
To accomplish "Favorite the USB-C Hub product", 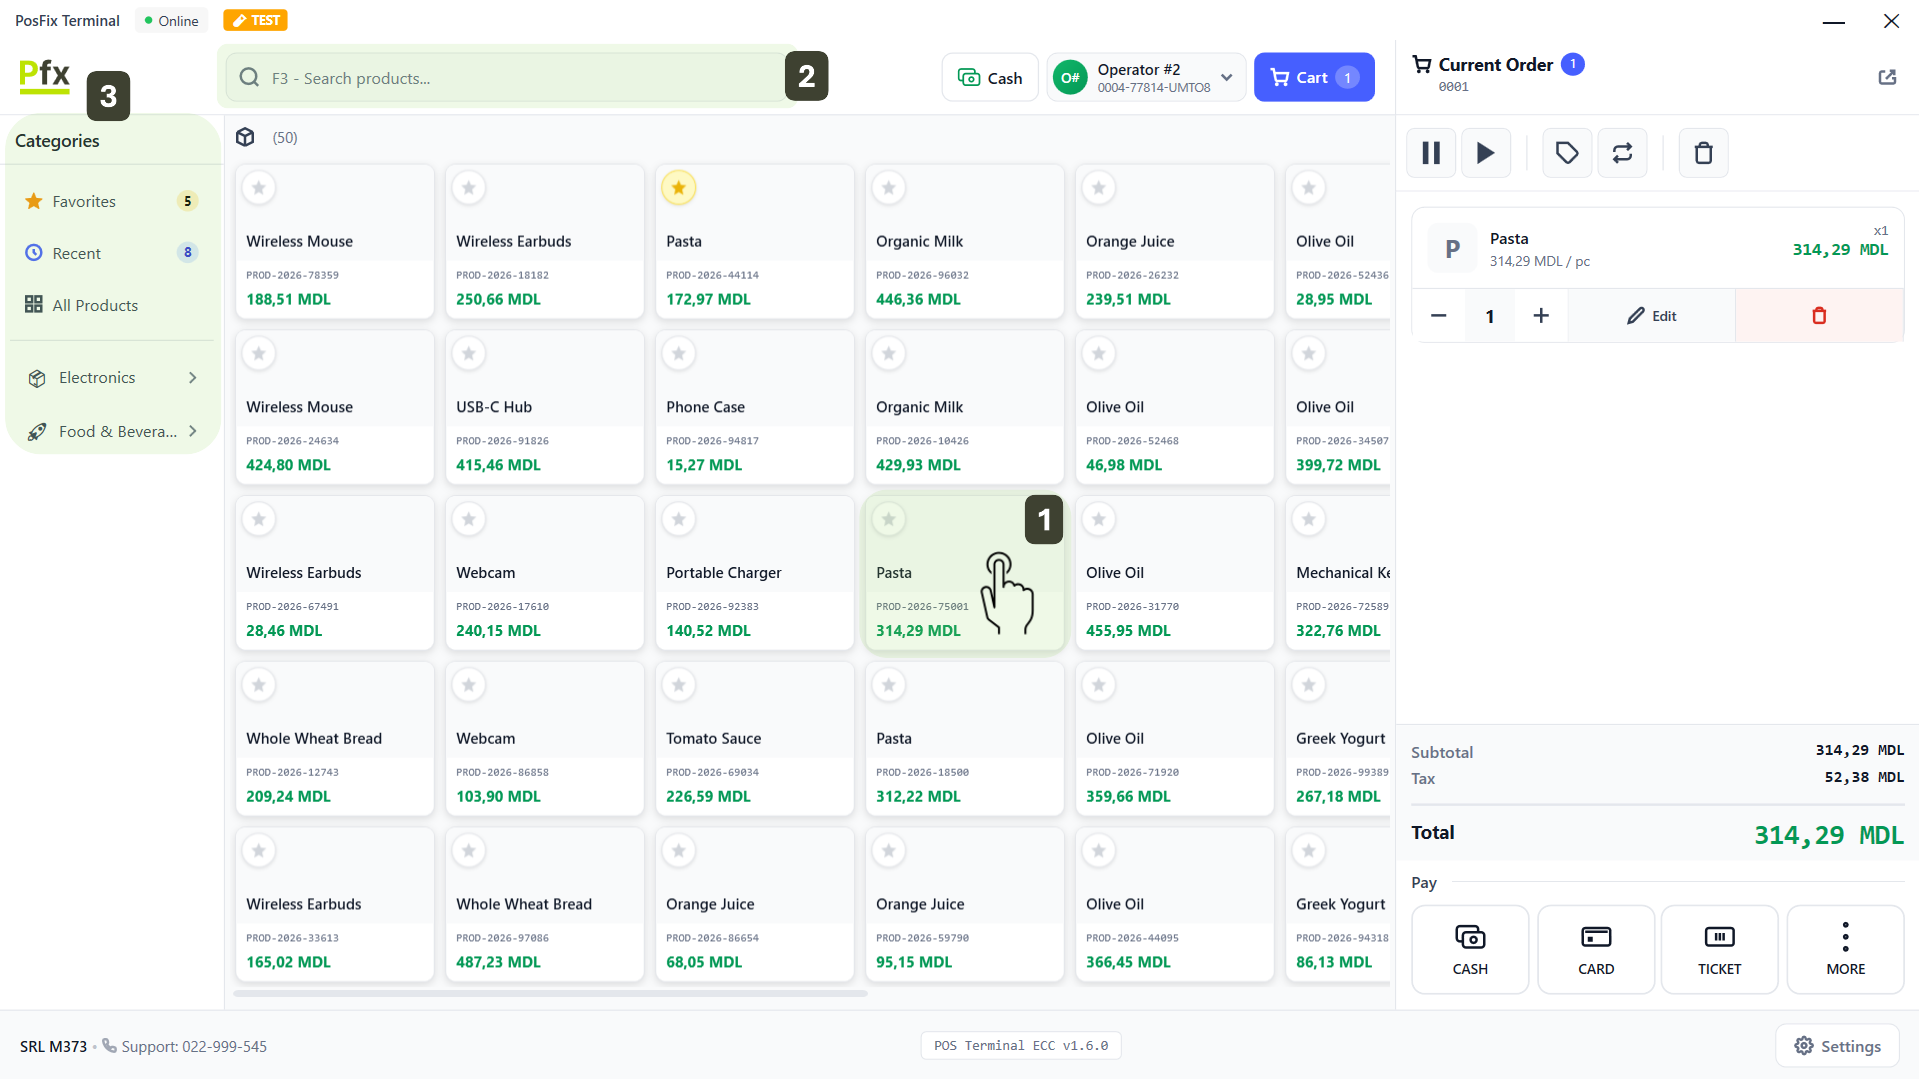I will pyautogui.click(x=468, y=353).
